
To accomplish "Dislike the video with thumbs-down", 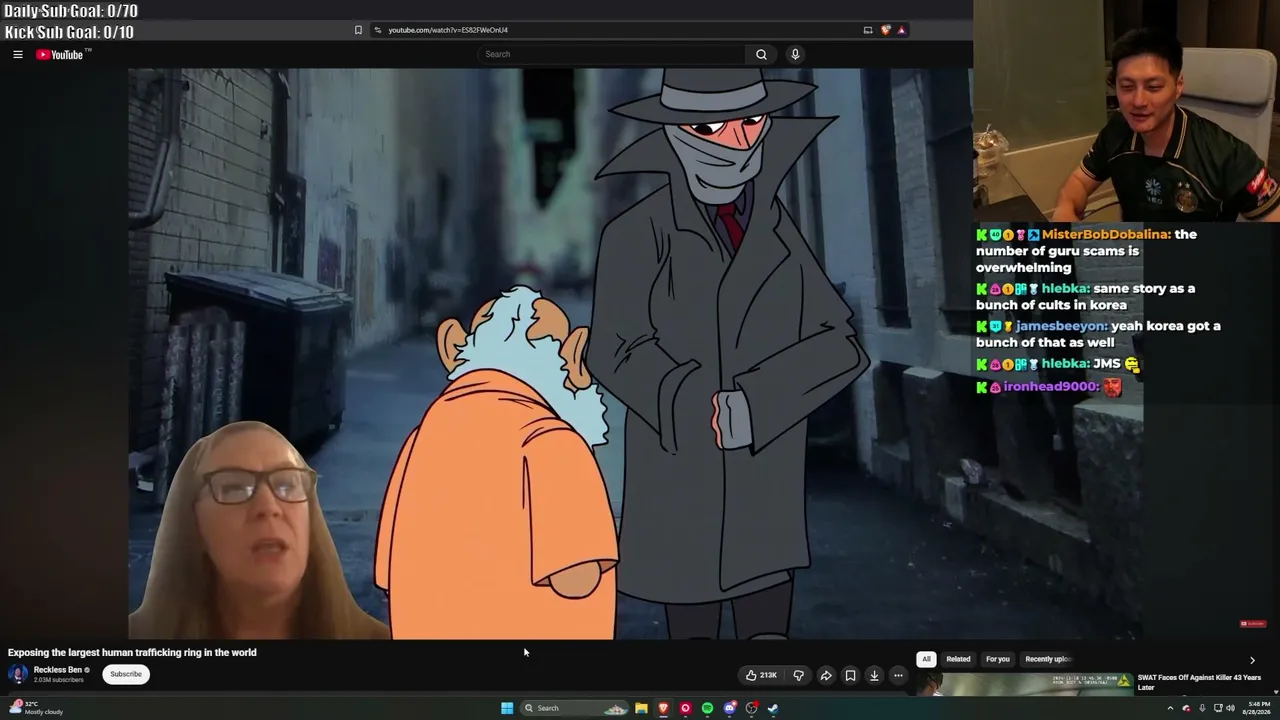I will (798, 675).
